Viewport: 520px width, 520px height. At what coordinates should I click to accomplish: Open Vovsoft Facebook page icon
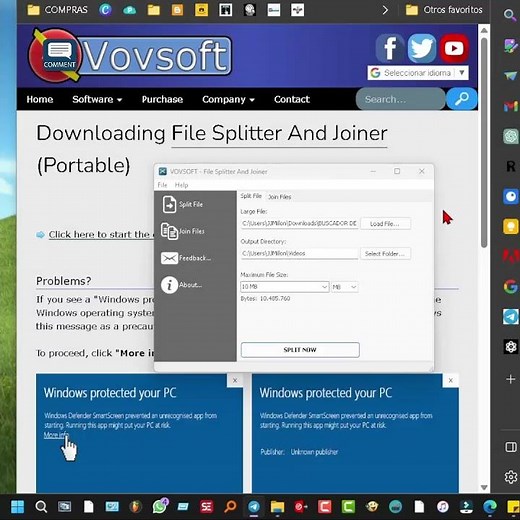coord(390,48)
